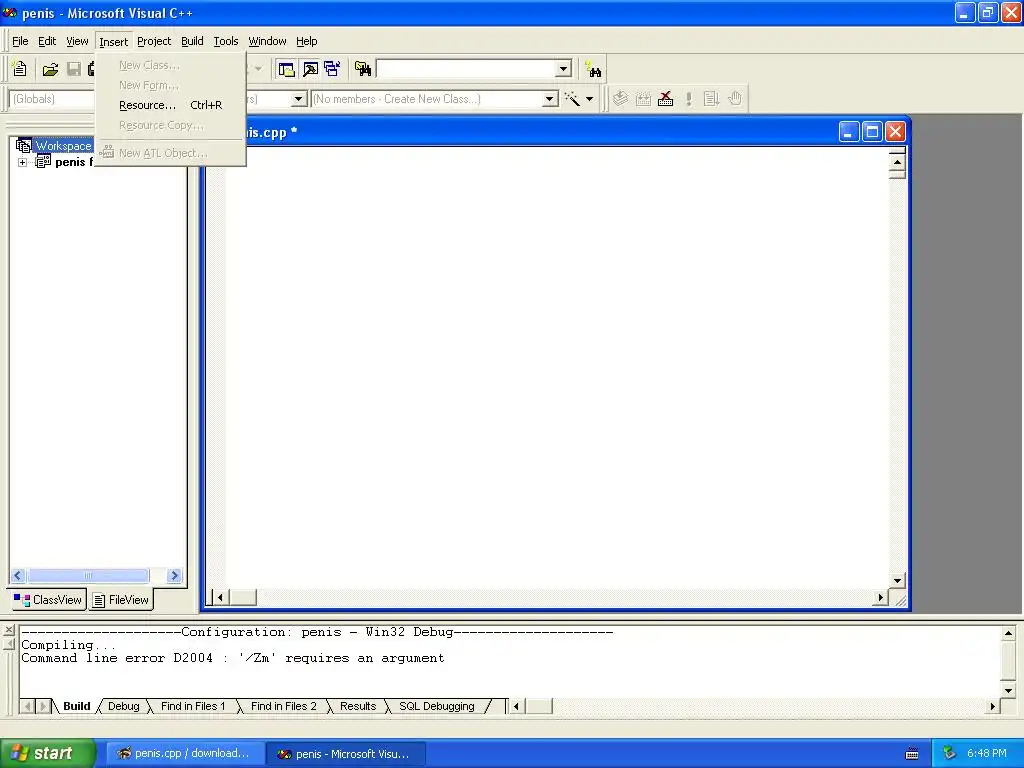The image size is (1024, 768).
Task: Toggle the Workspace window toolbar icon
Action: point(286,69)
